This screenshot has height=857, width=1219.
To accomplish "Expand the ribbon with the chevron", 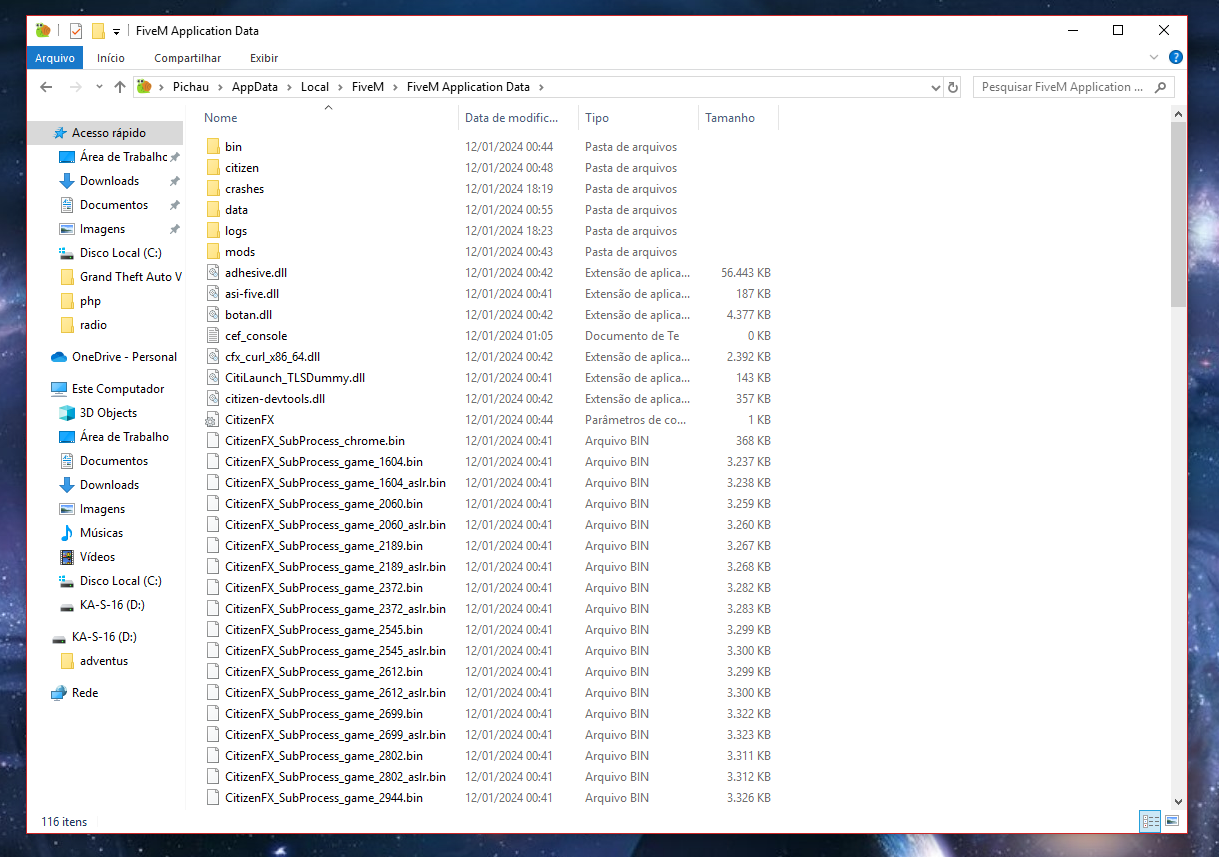I will 1155,58.
